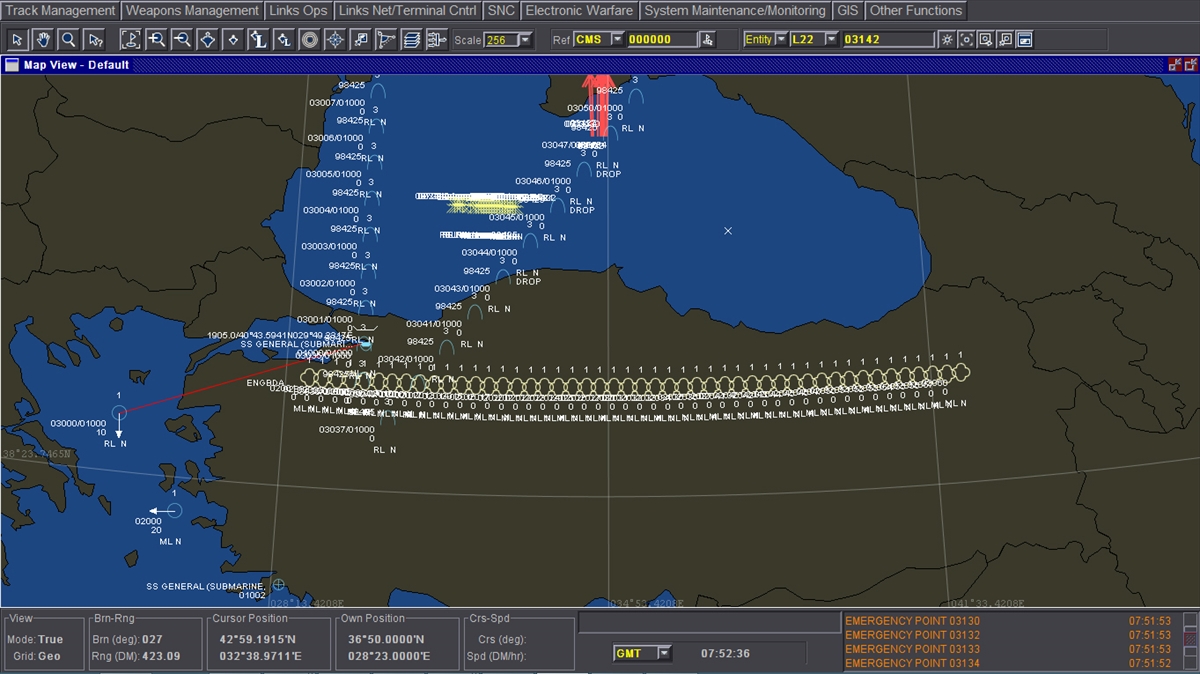
Task: Open the Scale 256 dropdown
Action: [x=525, y=40]
